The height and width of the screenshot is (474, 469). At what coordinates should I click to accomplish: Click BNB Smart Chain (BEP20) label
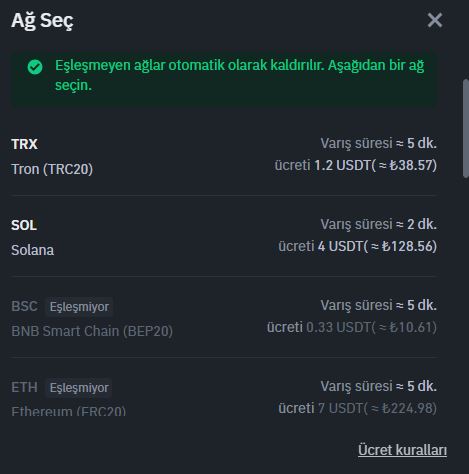(x=92, y=331)
